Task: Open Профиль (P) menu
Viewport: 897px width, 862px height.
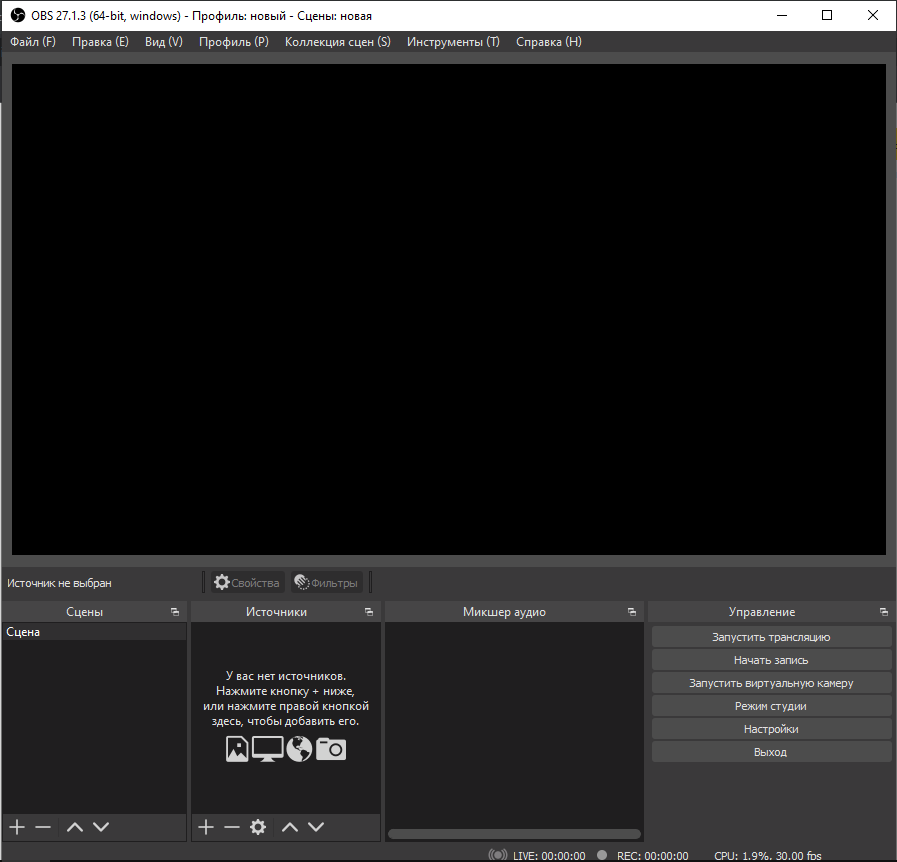Action: point(234,42)
